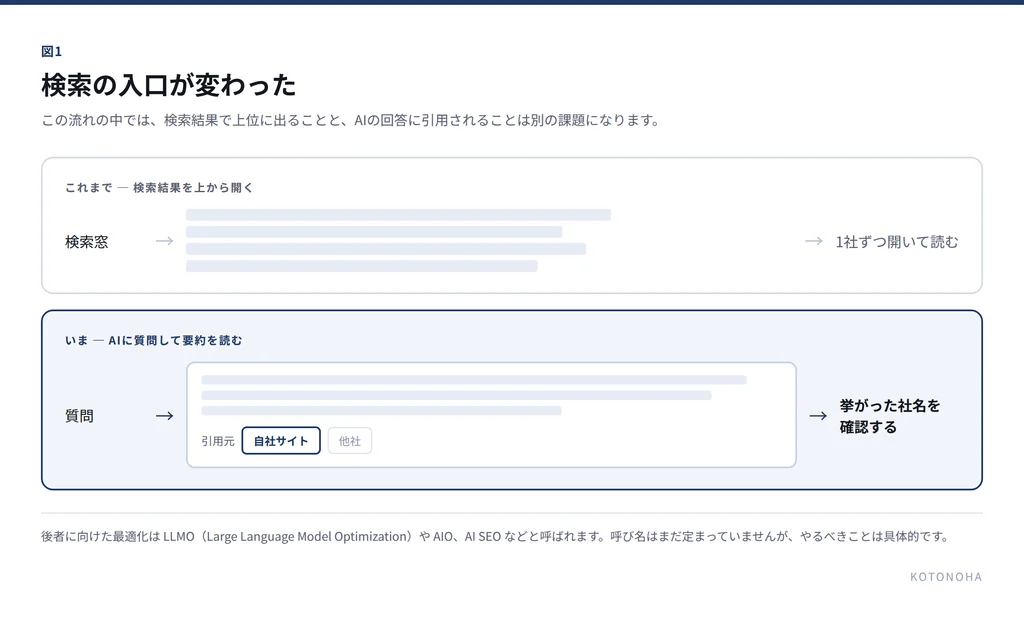Viewport: 1024px width, 625px height.
Task: Click the text 1社ずつ開いて読む
Action: [897, 242]
